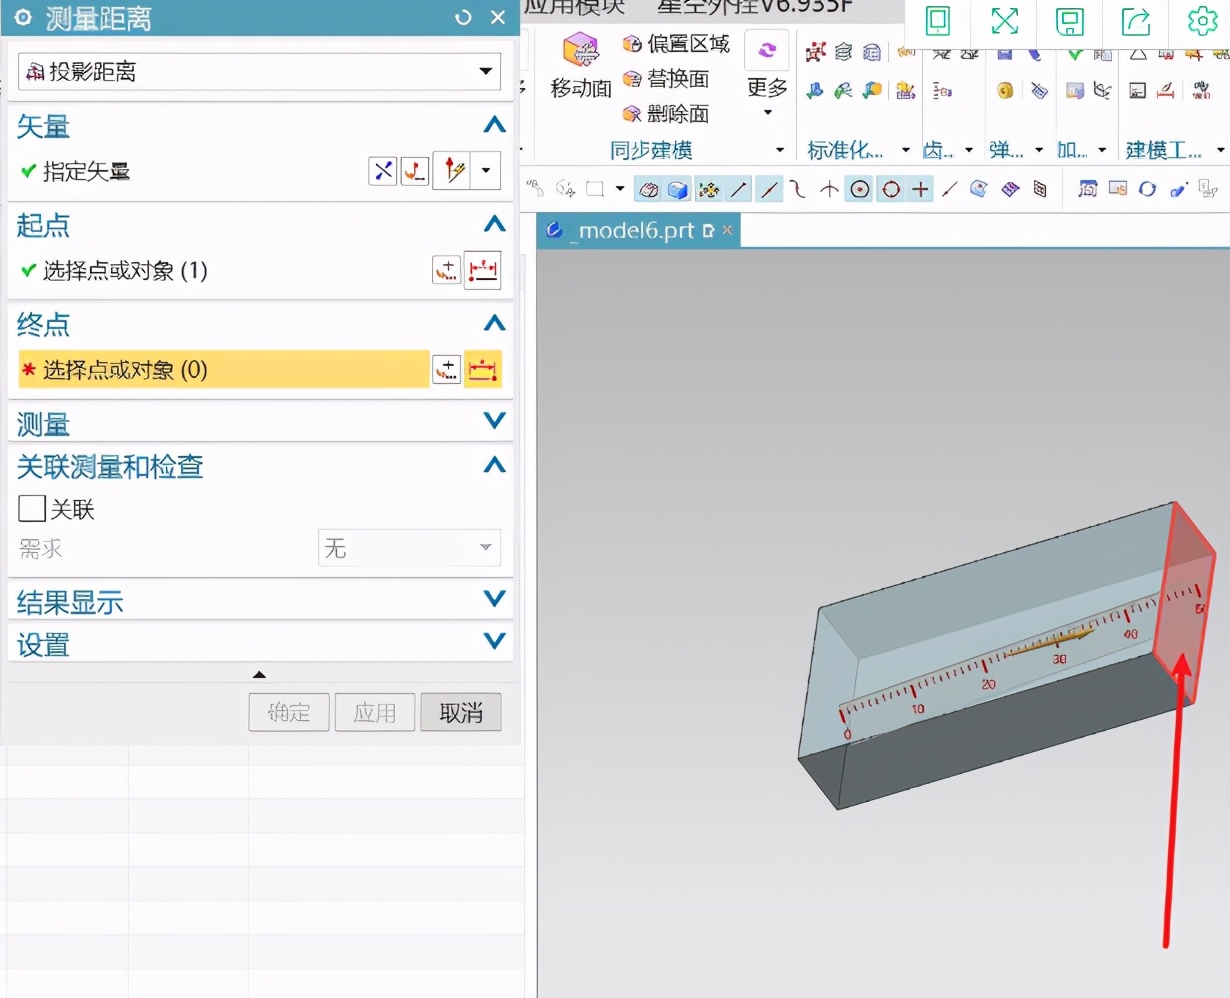Select the 替换面 replace face tool

666,79
